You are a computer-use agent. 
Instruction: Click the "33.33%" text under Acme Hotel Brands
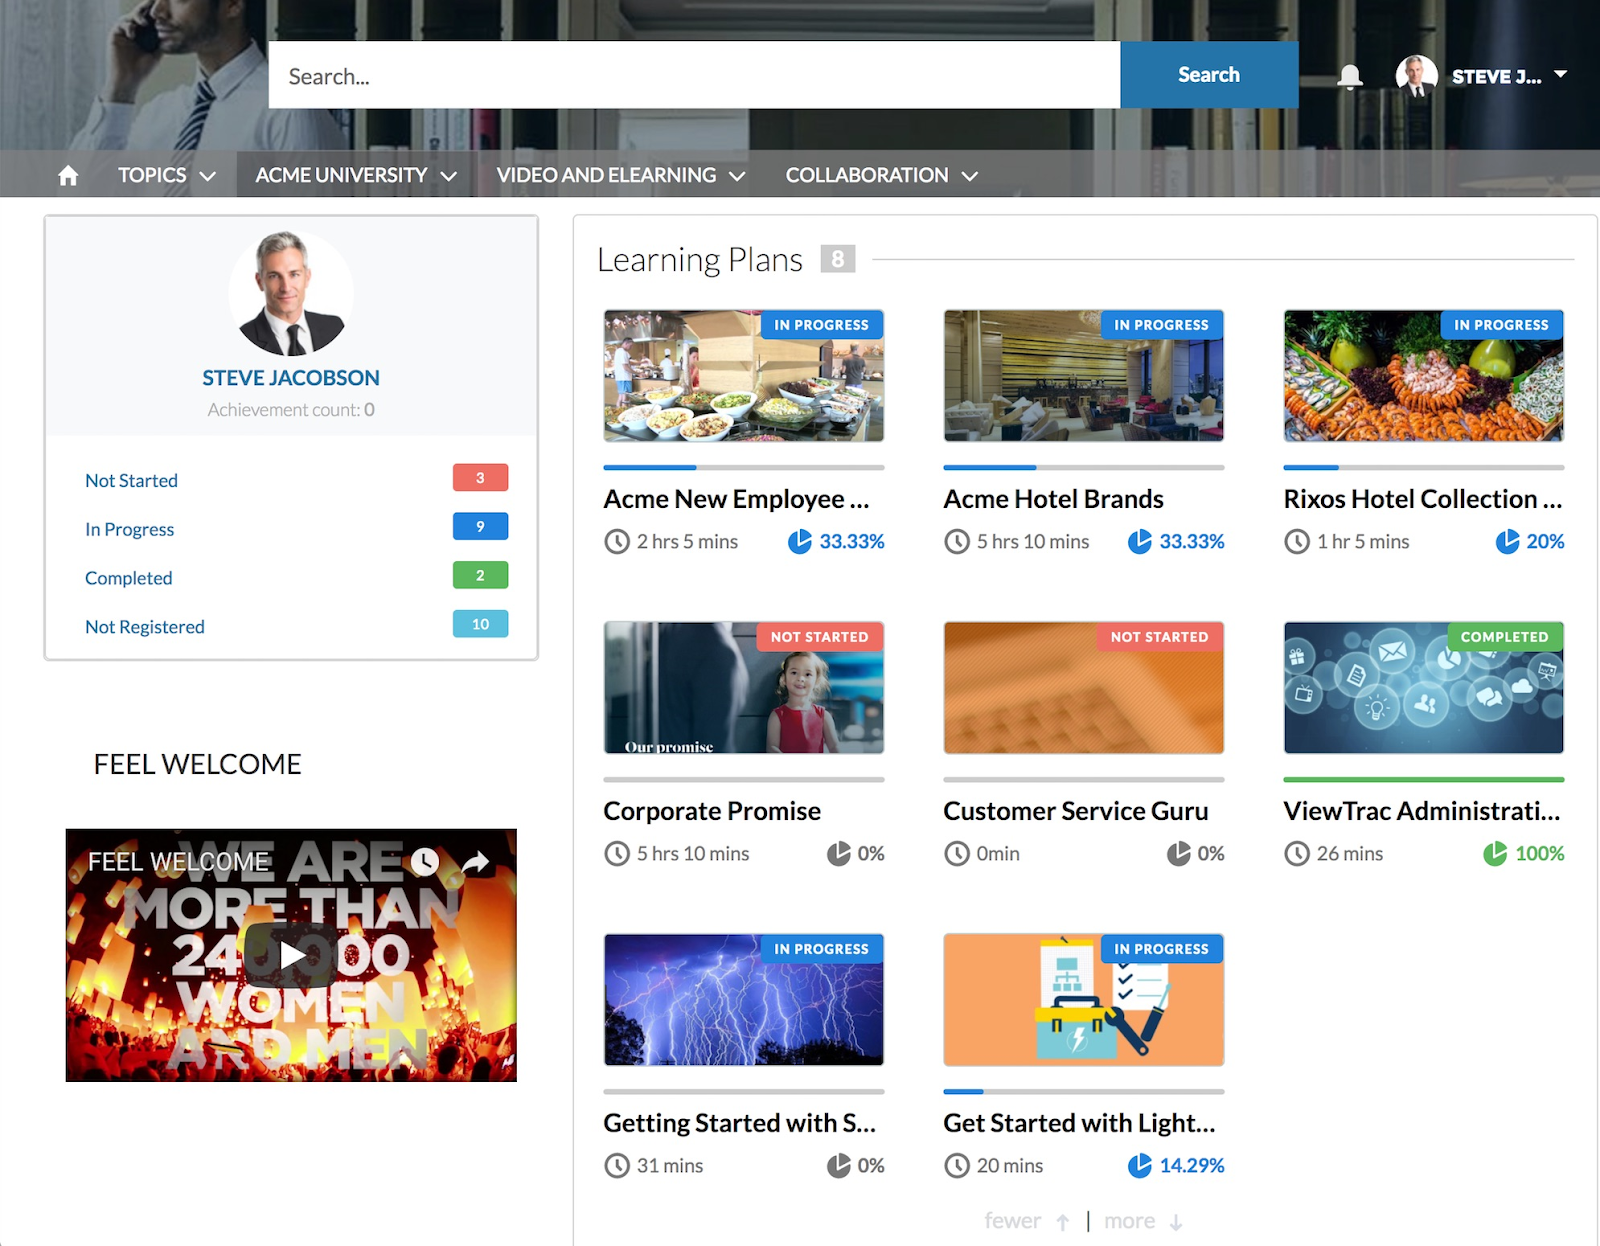(x=1192, y=541)
